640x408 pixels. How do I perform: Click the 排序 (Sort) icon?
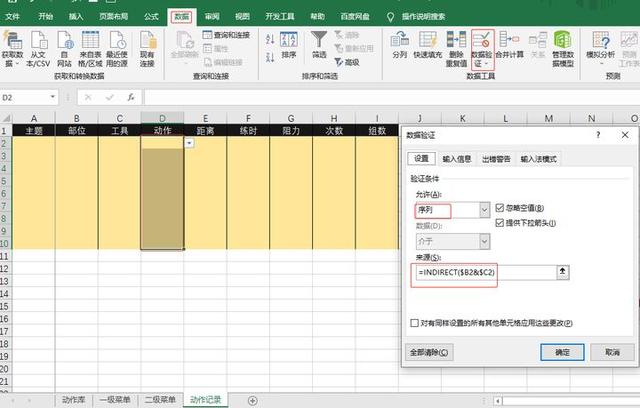click(289, 46)
